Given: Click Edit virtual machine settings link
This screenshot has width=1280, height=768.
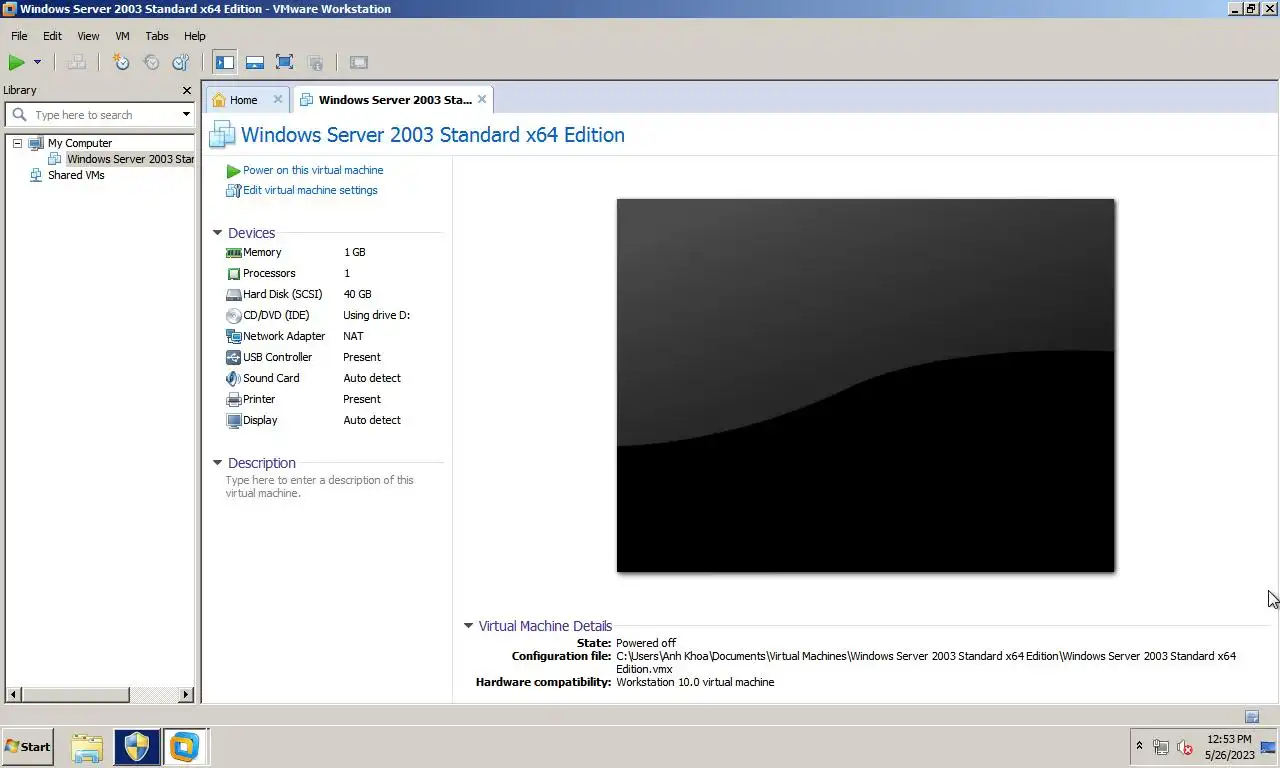Looking at the screenshot, I should [310, 190].
